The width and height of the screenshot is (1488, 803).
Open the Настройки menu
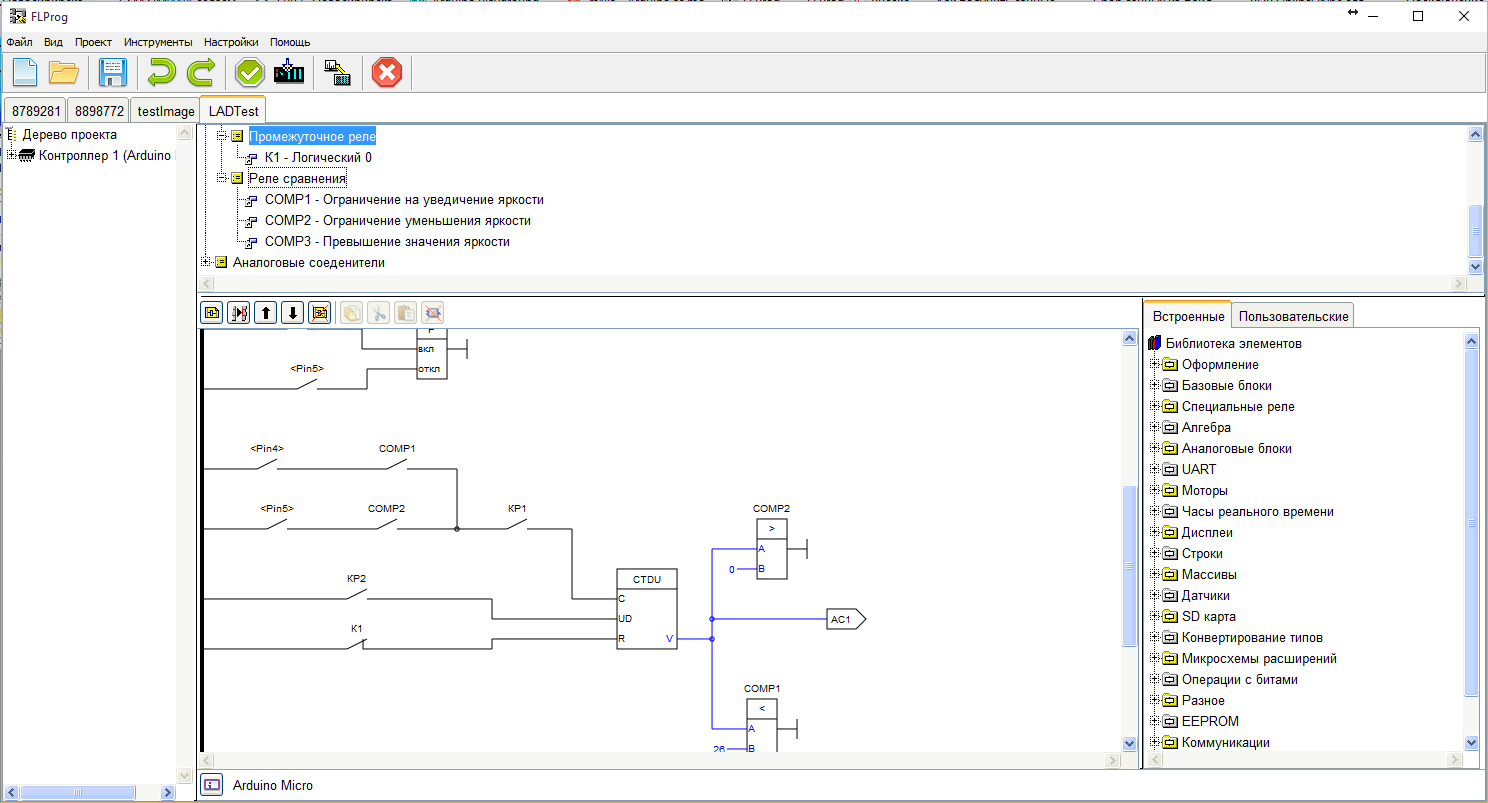(231, 42)
